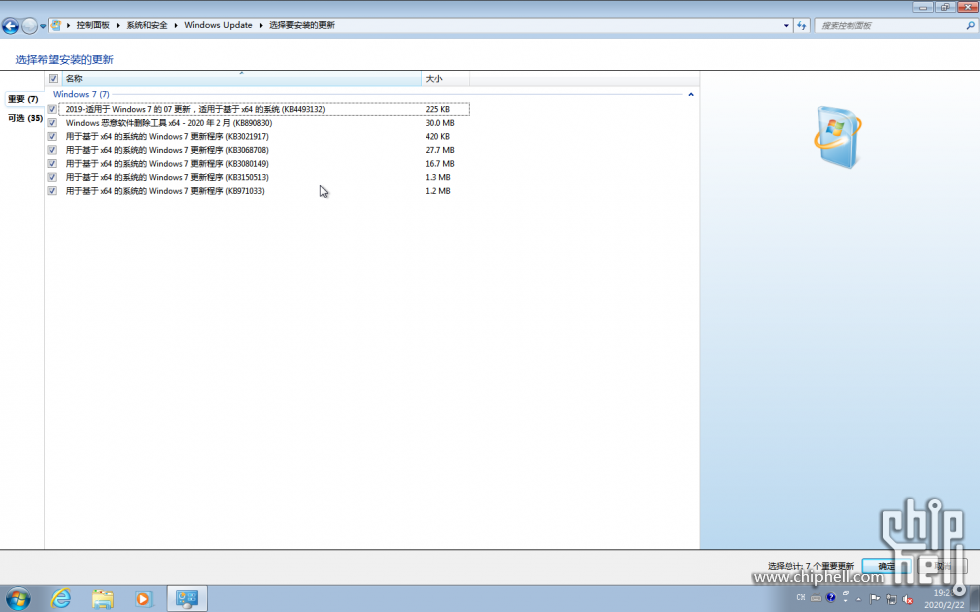
Task: Focus the 搜索控制面板 search field
Action: 891,26
